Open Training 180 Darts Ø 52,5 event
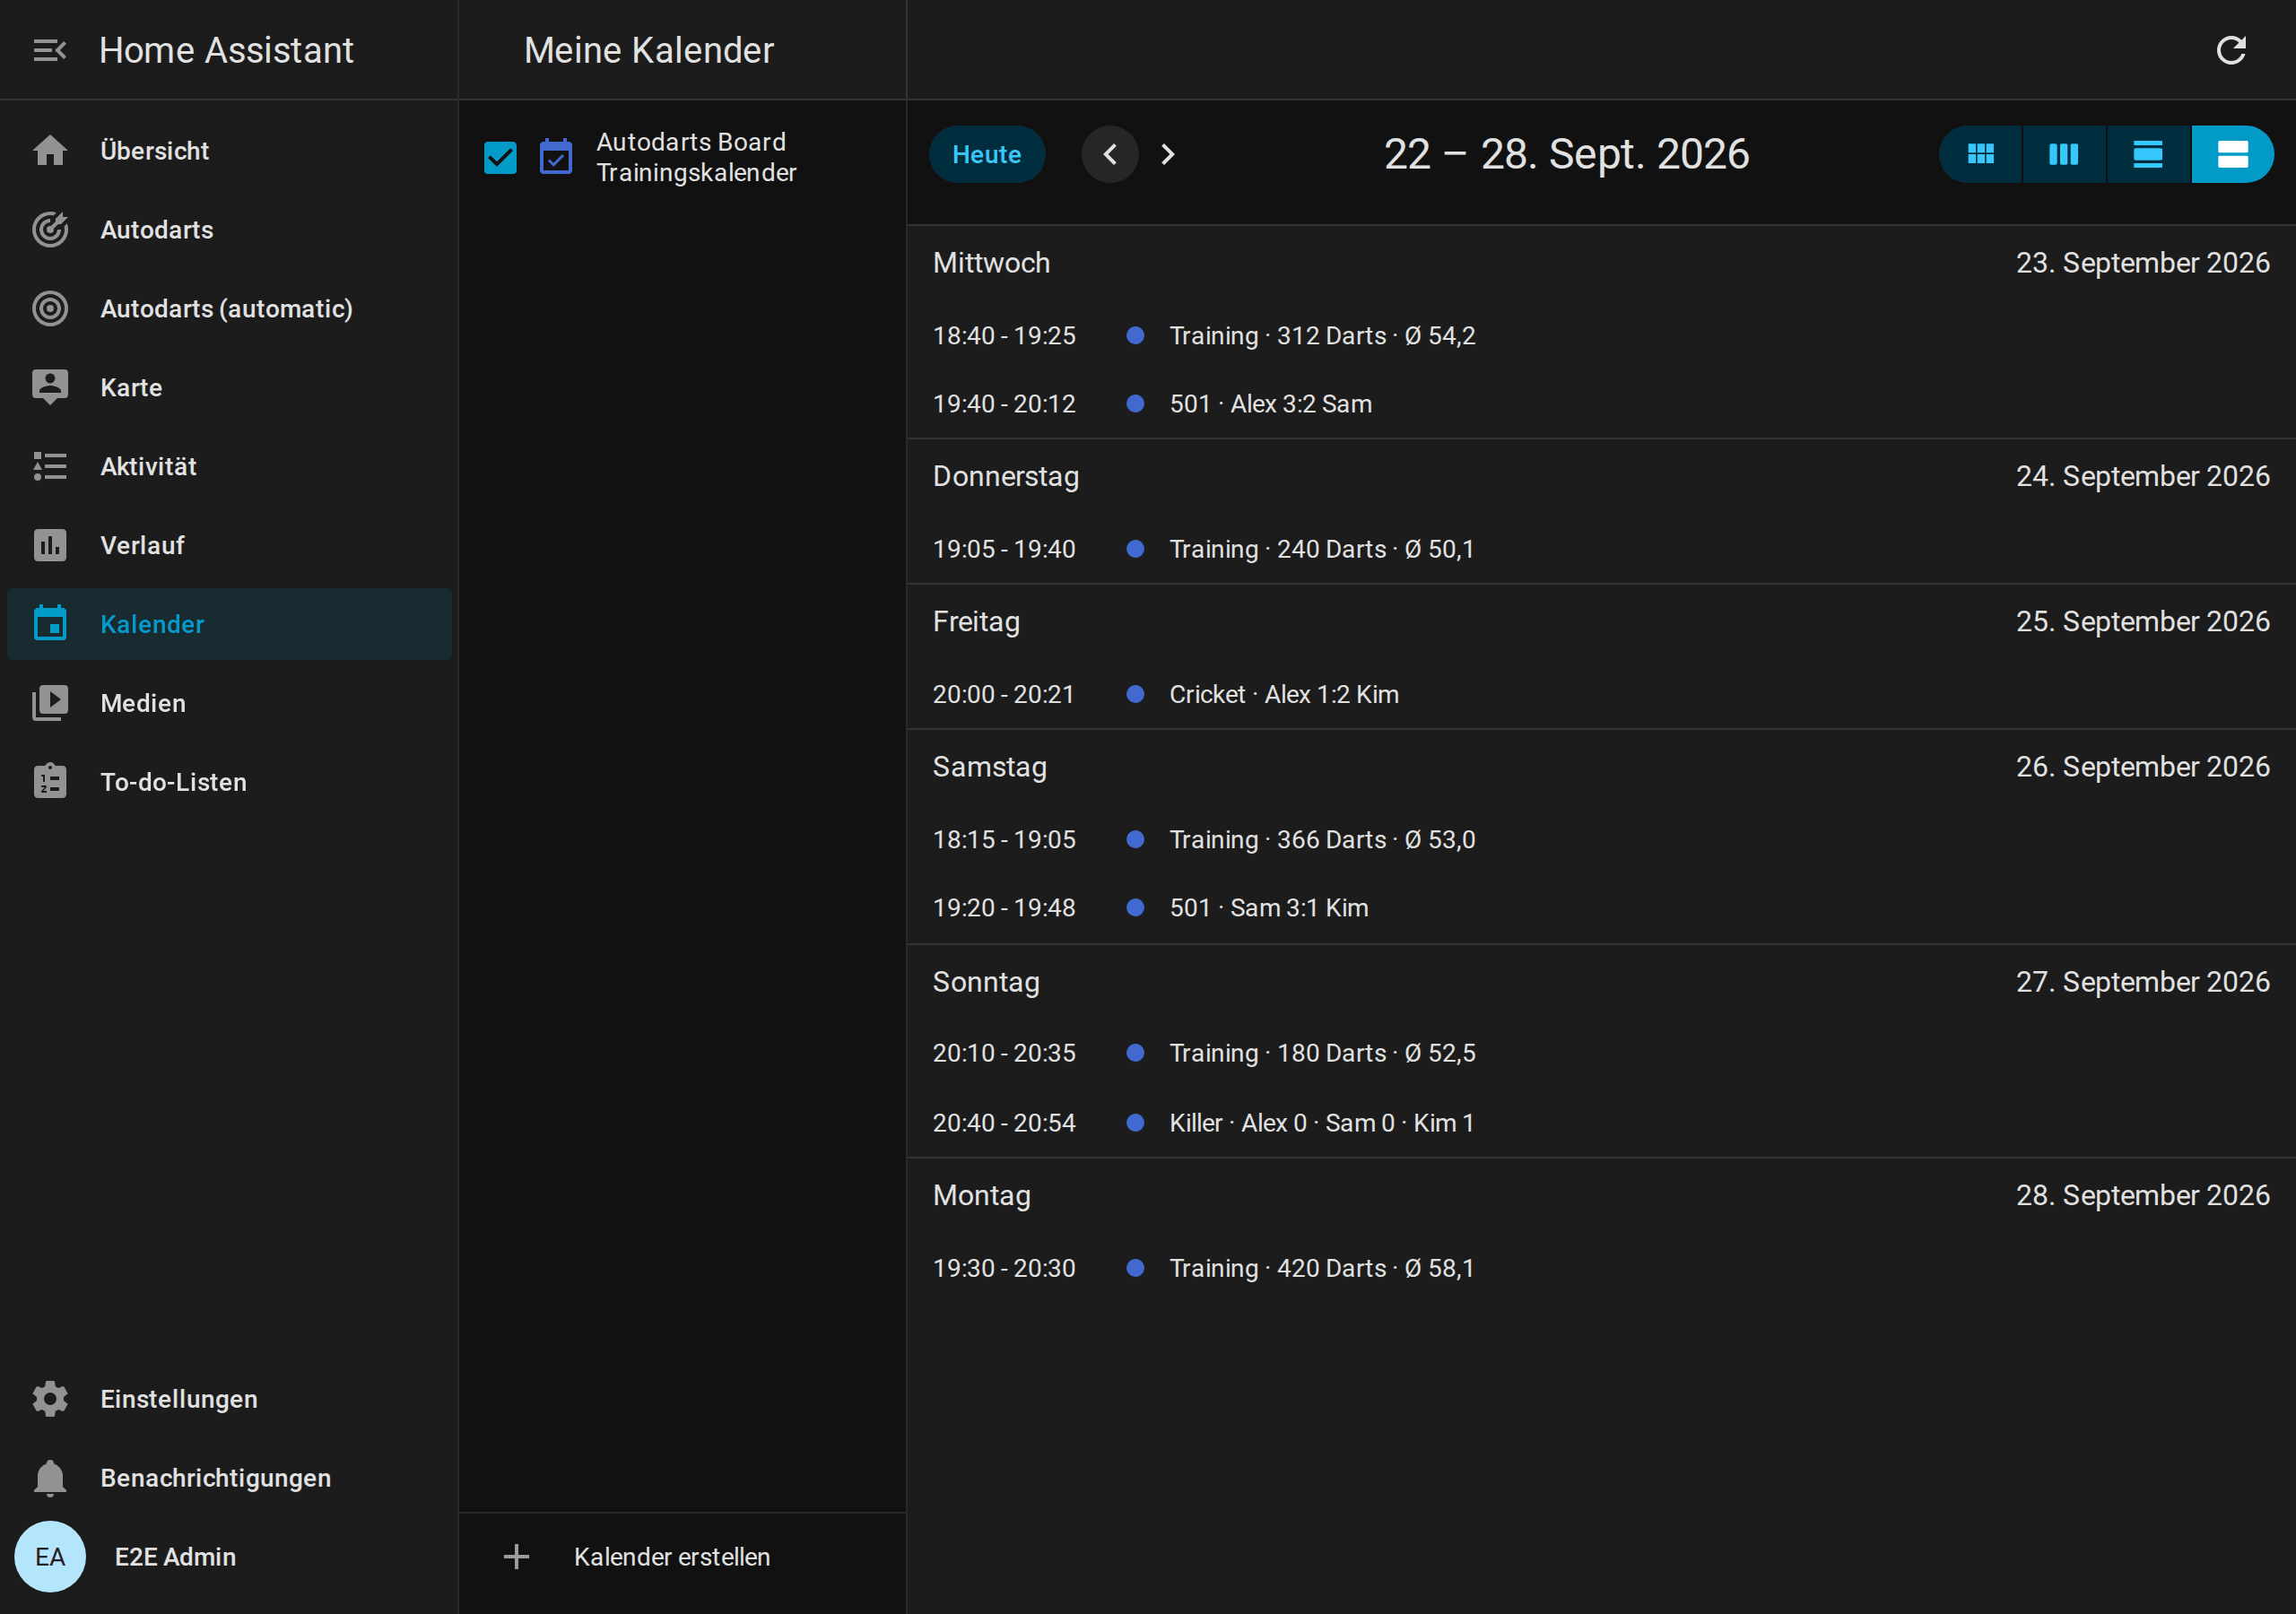The image size is (2296, 1614). pos(1322,1053)
